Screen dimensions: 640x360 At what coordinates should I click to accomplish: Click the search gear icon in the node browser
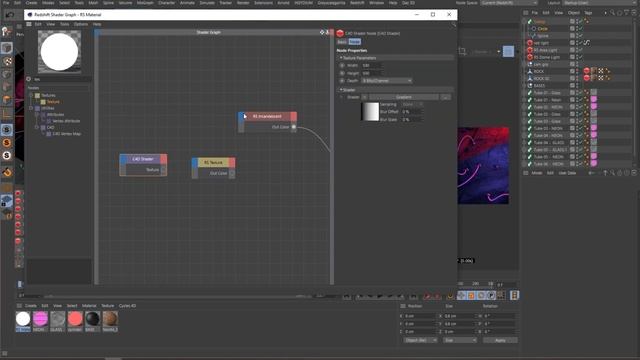point(29,79)
